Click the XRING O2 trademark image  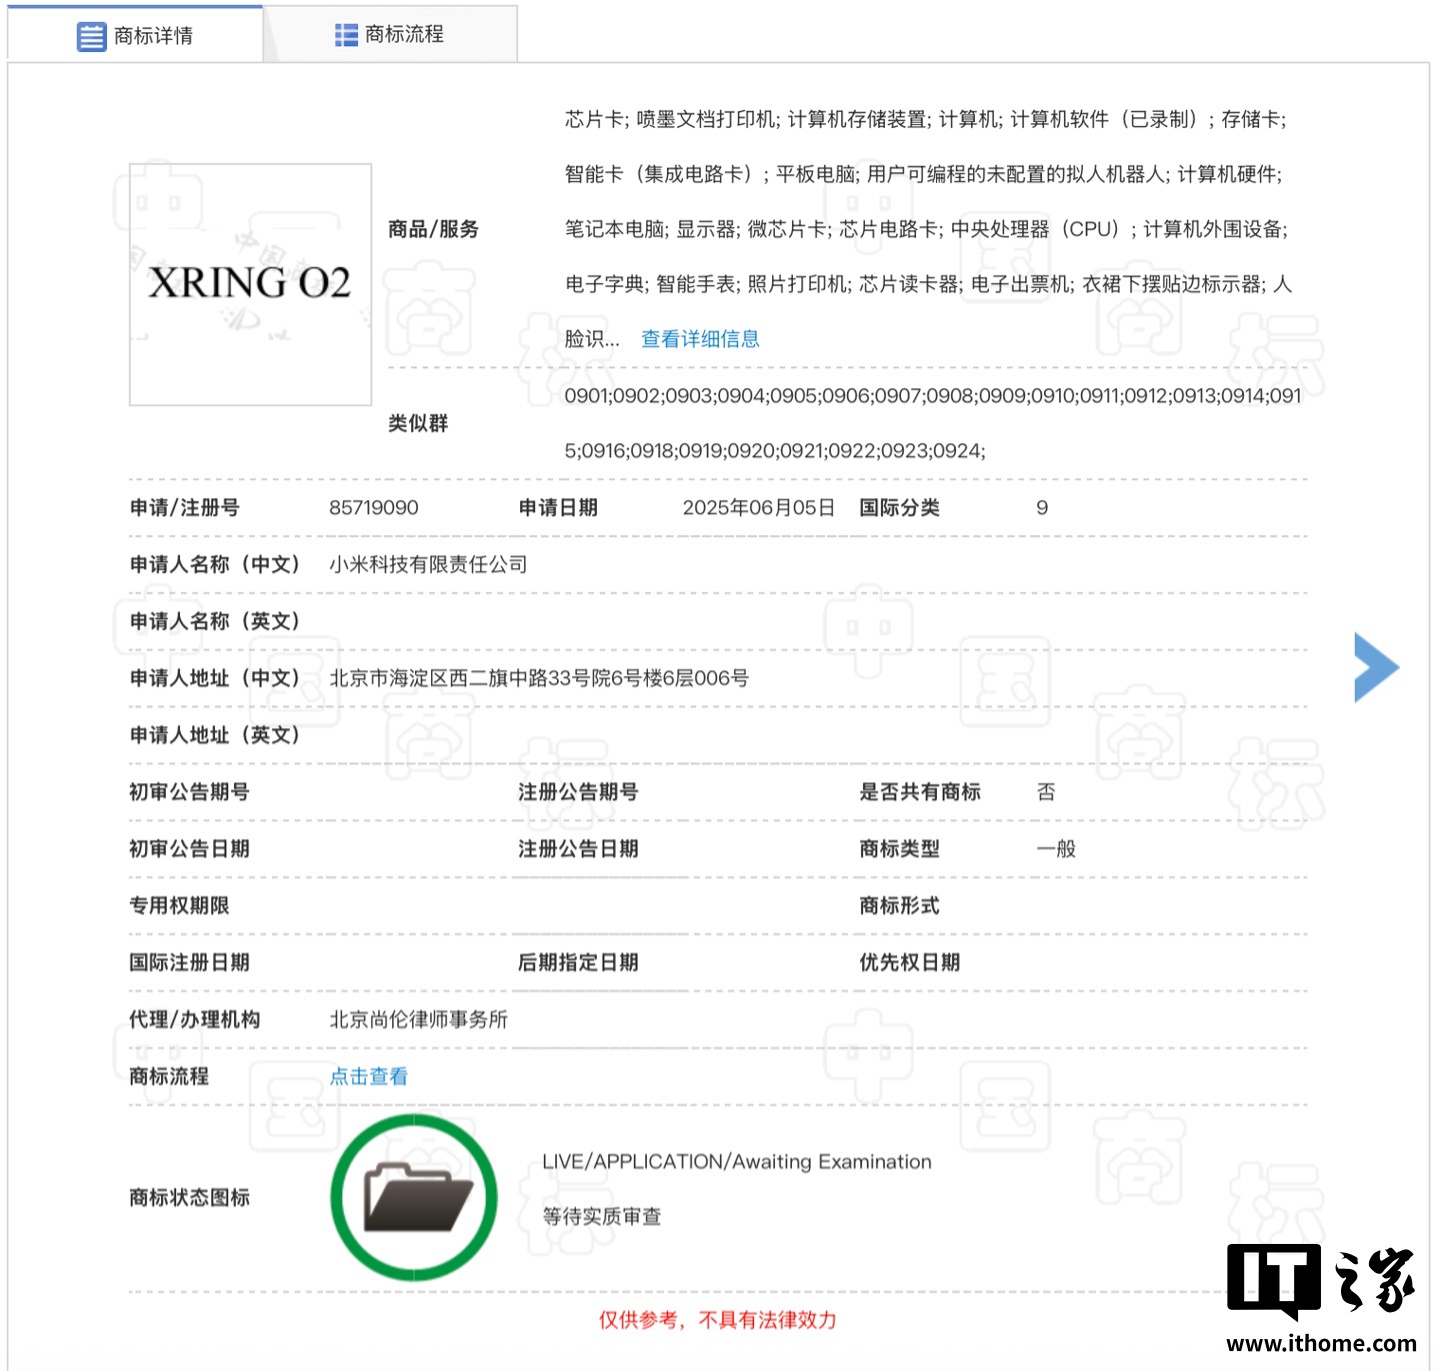(x=250, y=284)
